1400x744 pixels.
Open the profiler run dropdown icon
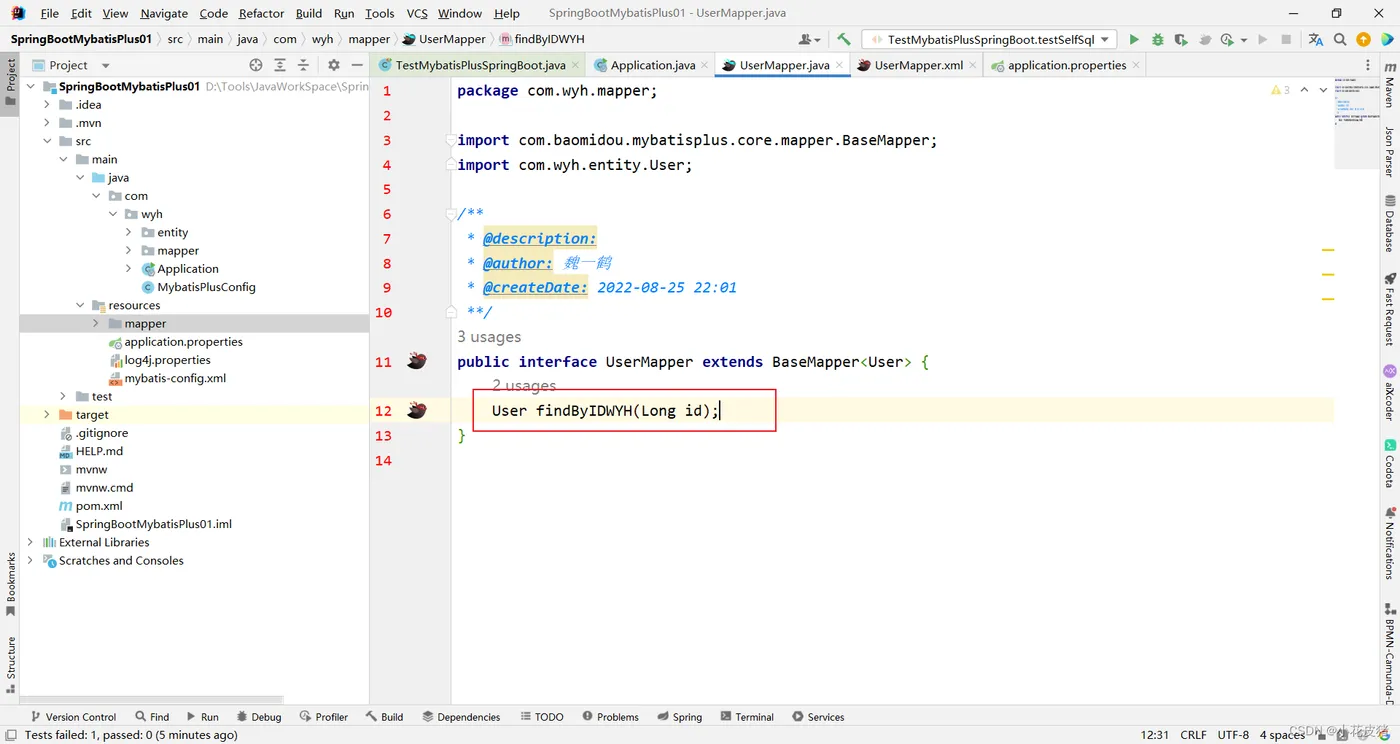pos(1244,40)
